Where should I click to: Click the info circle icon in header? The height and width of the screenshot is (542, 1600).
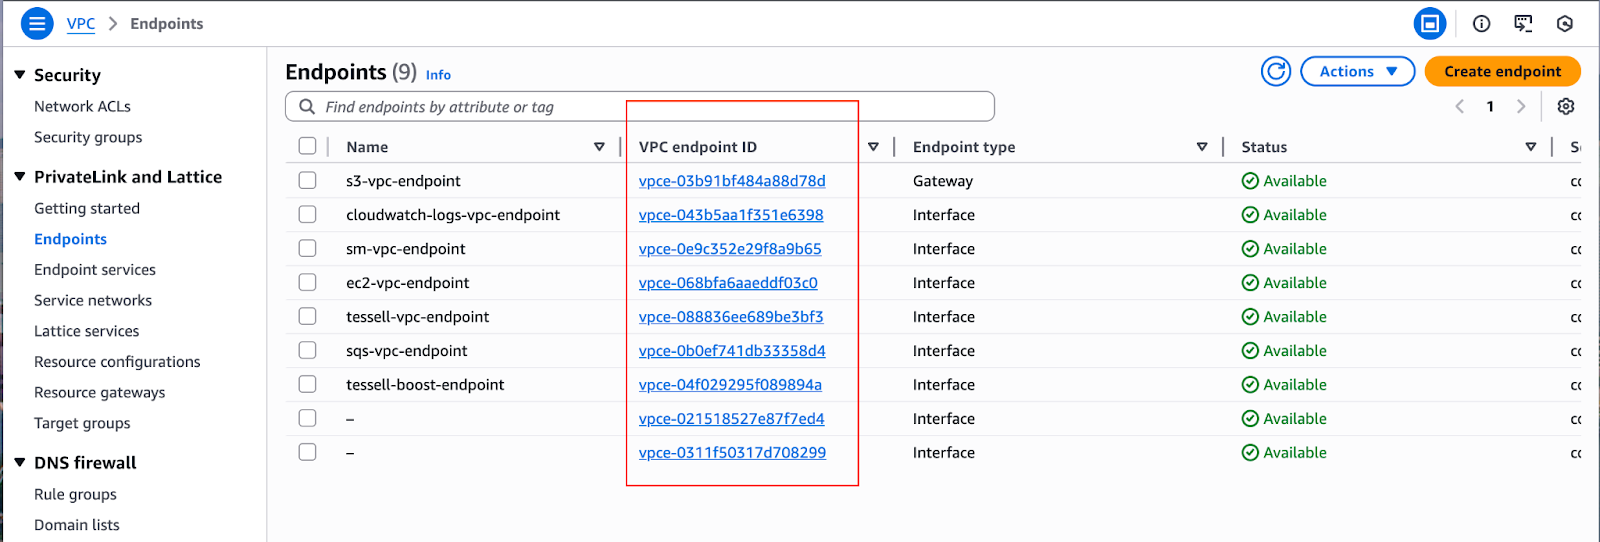point(1481,24)
